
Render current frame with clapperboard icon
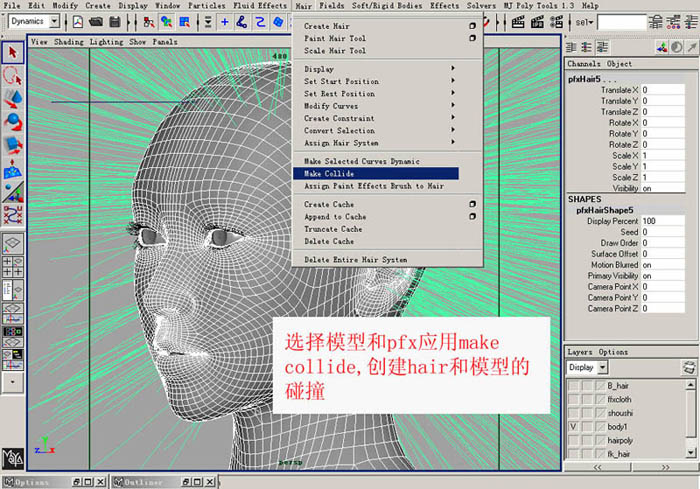[x=518, y=21]
